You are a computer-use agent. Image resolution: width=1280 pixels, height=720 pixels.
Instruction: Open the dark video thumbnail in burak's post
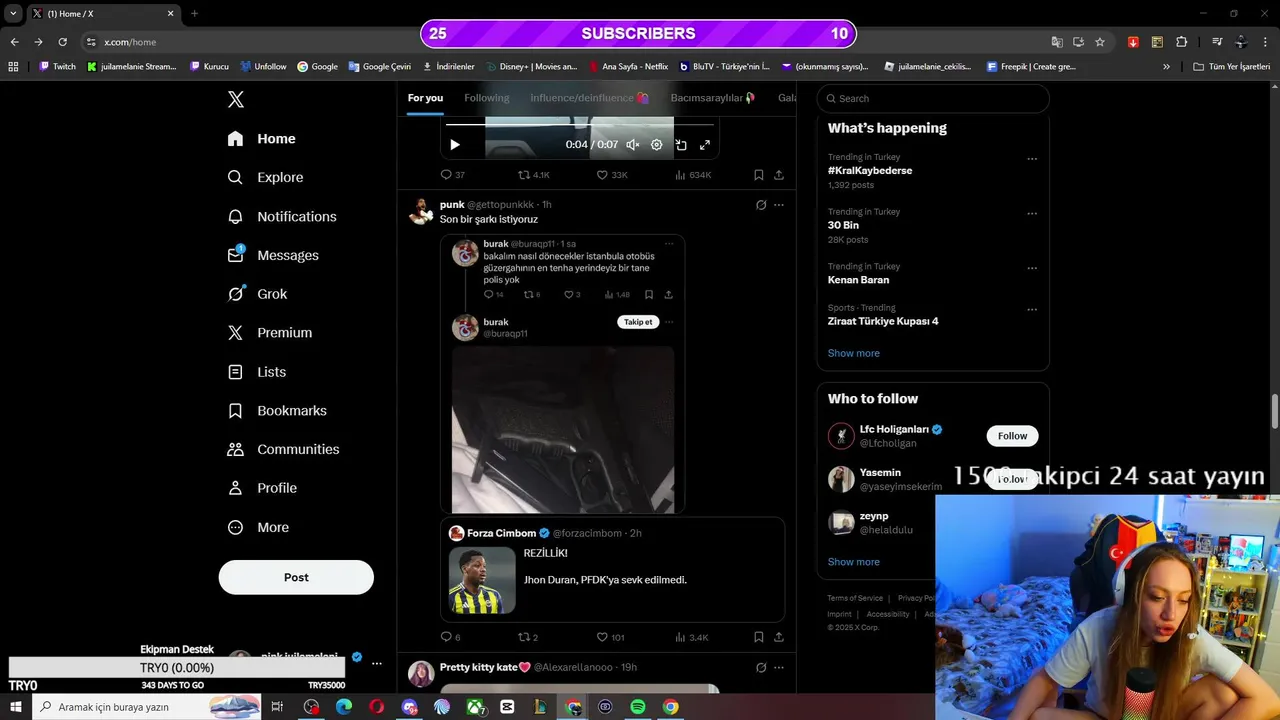point(563,430)
